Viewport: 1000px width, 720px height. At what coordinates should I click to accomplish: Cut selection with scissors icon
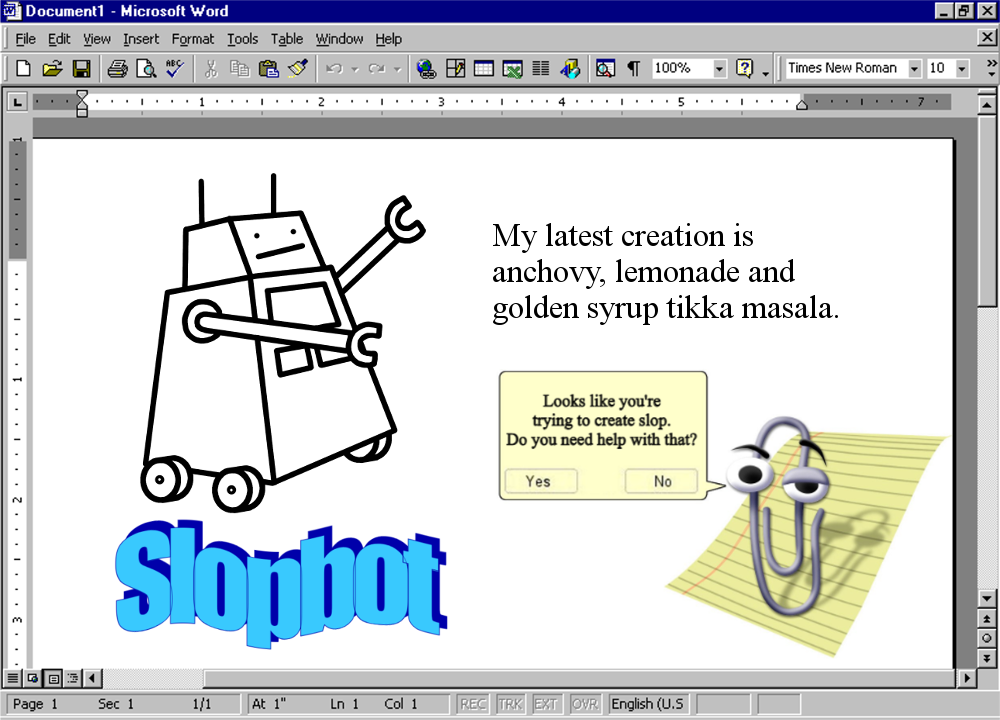click(210, 68)
